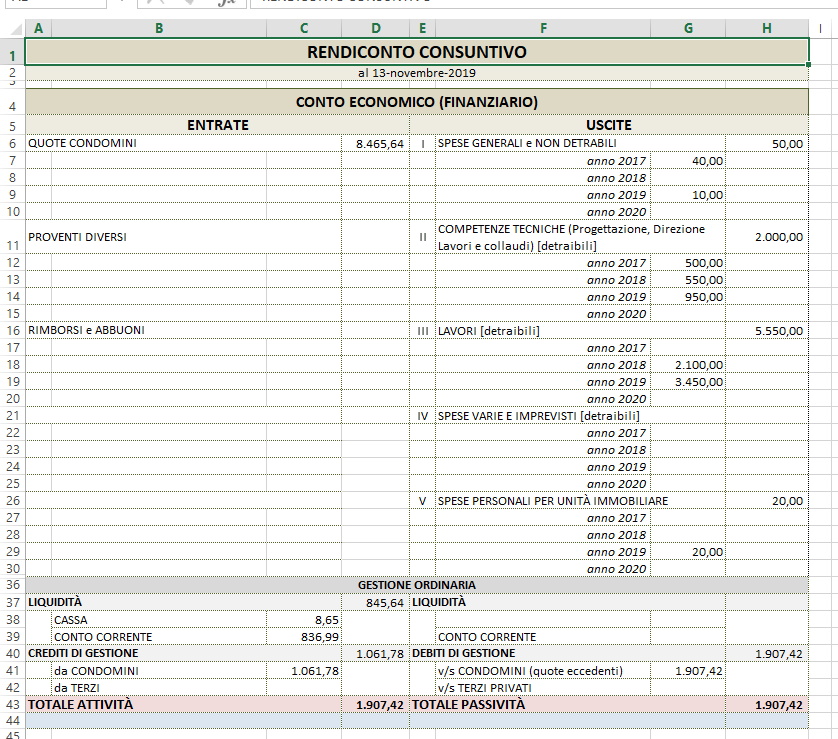Click the roman numeral IV cell
This screenshot has width=838, height=739.
[423, 416]
